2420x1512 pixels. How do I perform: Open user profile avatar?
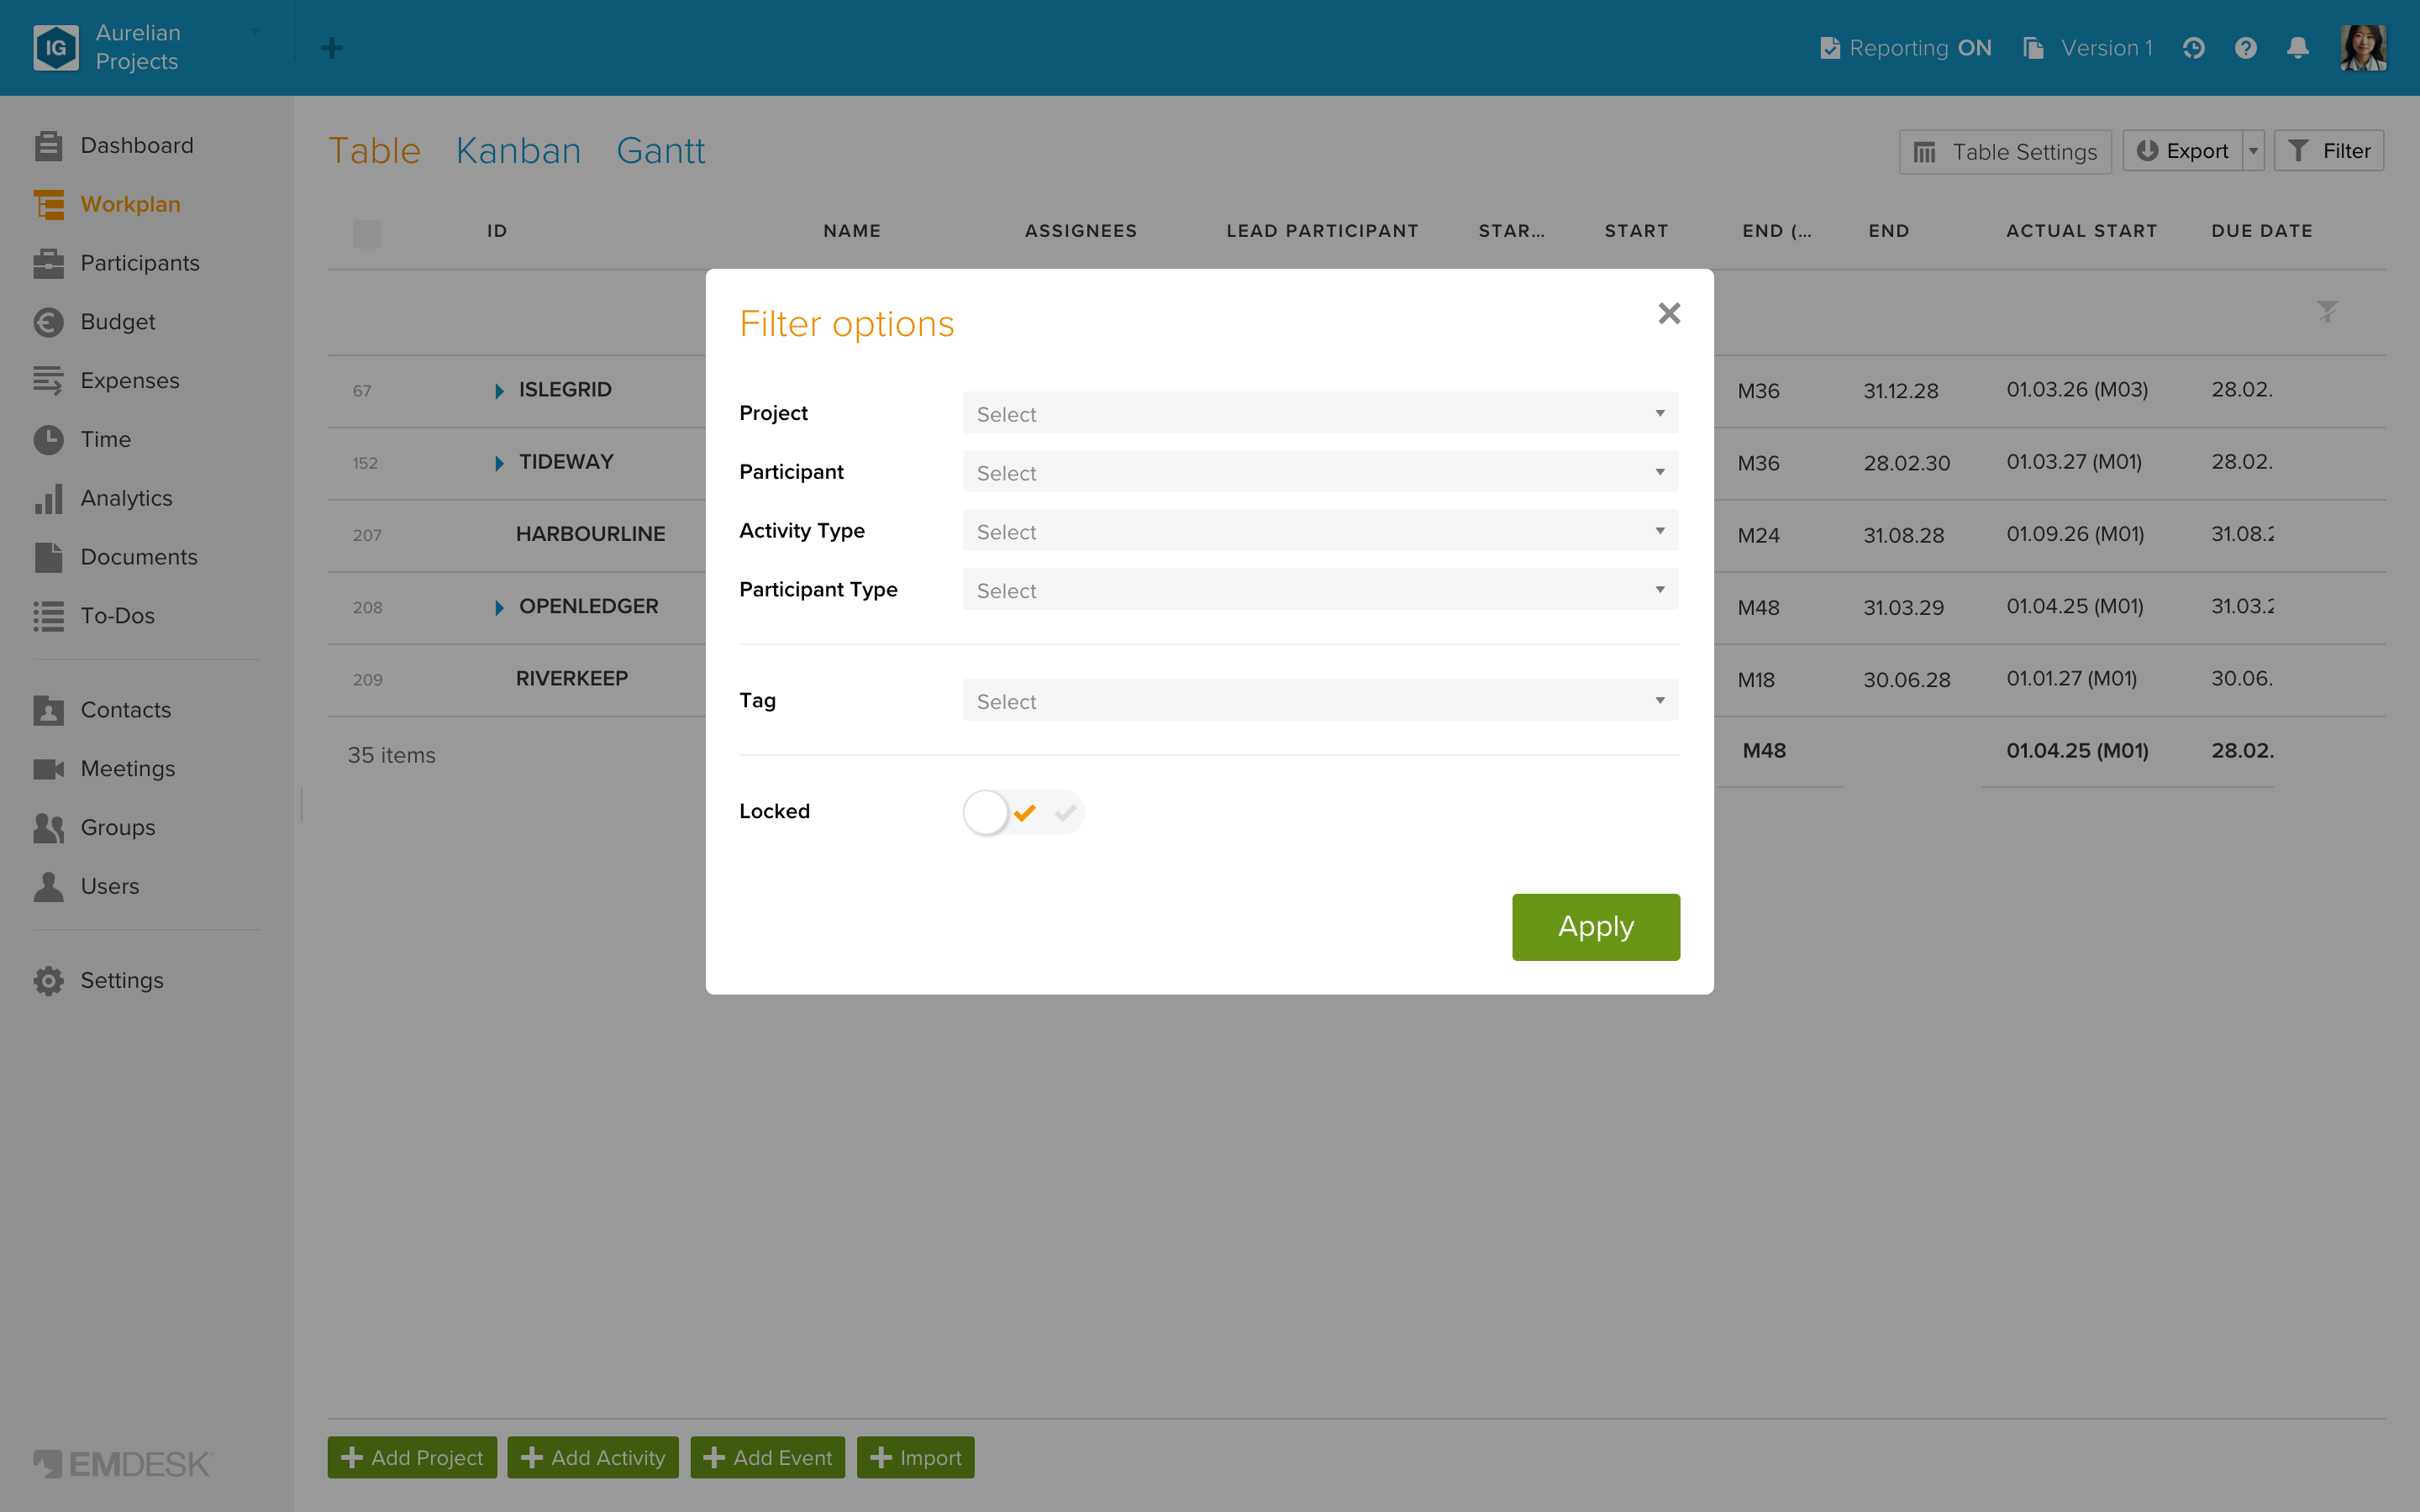[2363, 48]
